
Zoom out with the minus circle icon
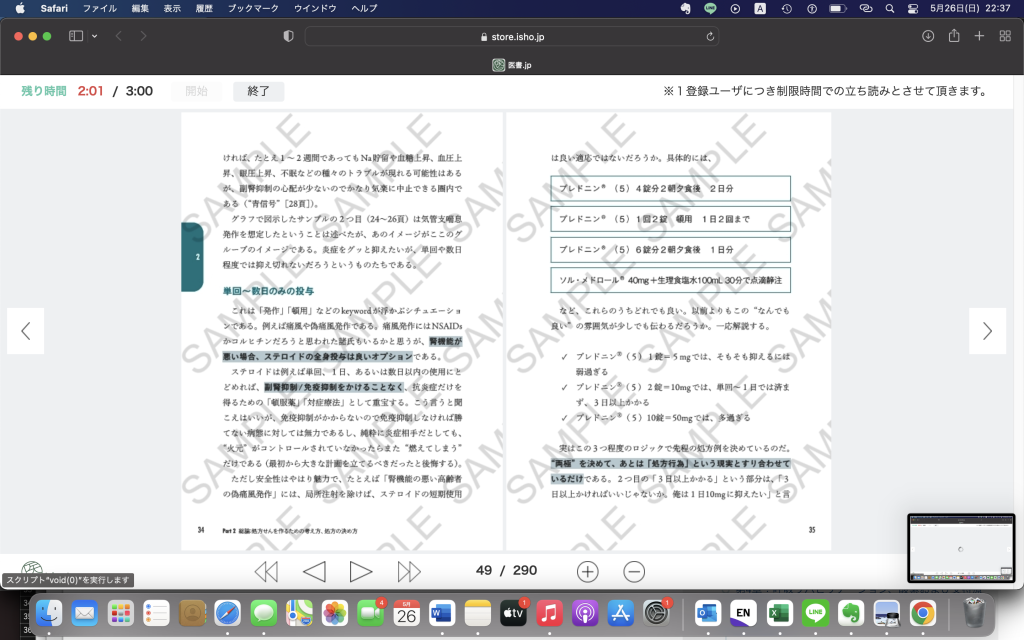(634, 571)
